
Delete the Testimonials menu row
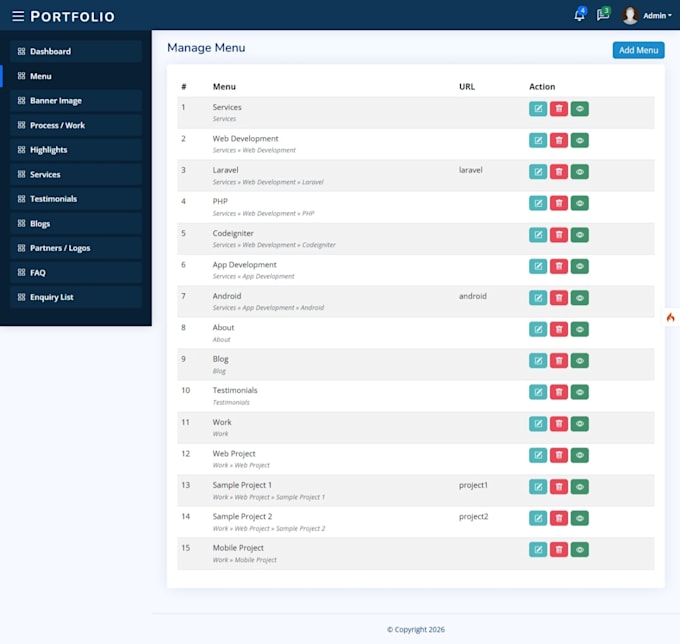559,392
